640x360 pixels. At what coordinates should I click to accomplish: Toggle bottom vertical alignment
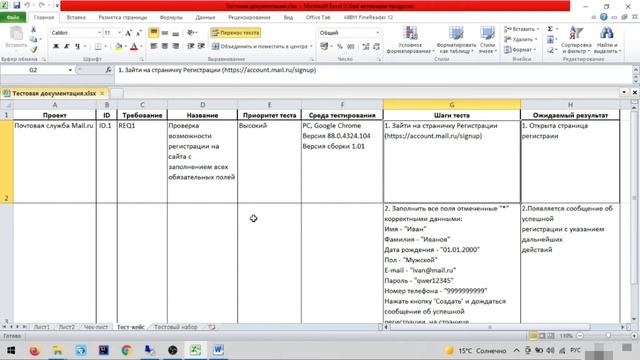[176, 33]
